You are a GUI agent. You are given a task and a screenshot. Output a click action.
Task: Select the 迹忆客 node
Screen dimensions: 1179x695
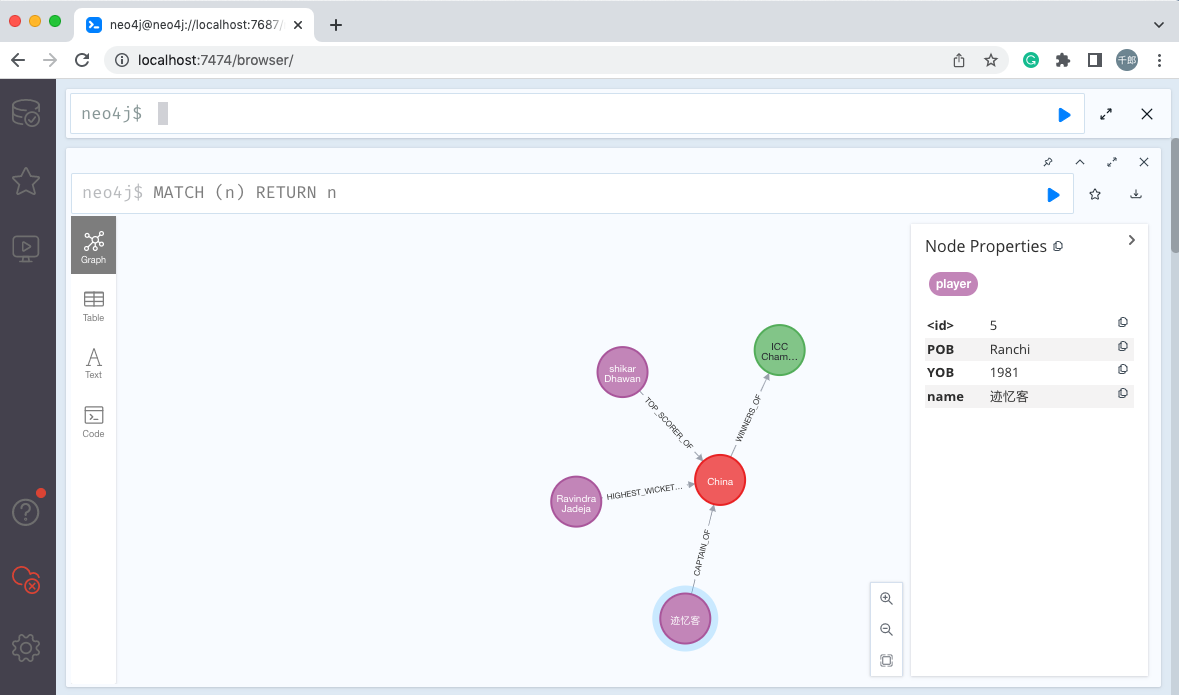tap(685, 619)
